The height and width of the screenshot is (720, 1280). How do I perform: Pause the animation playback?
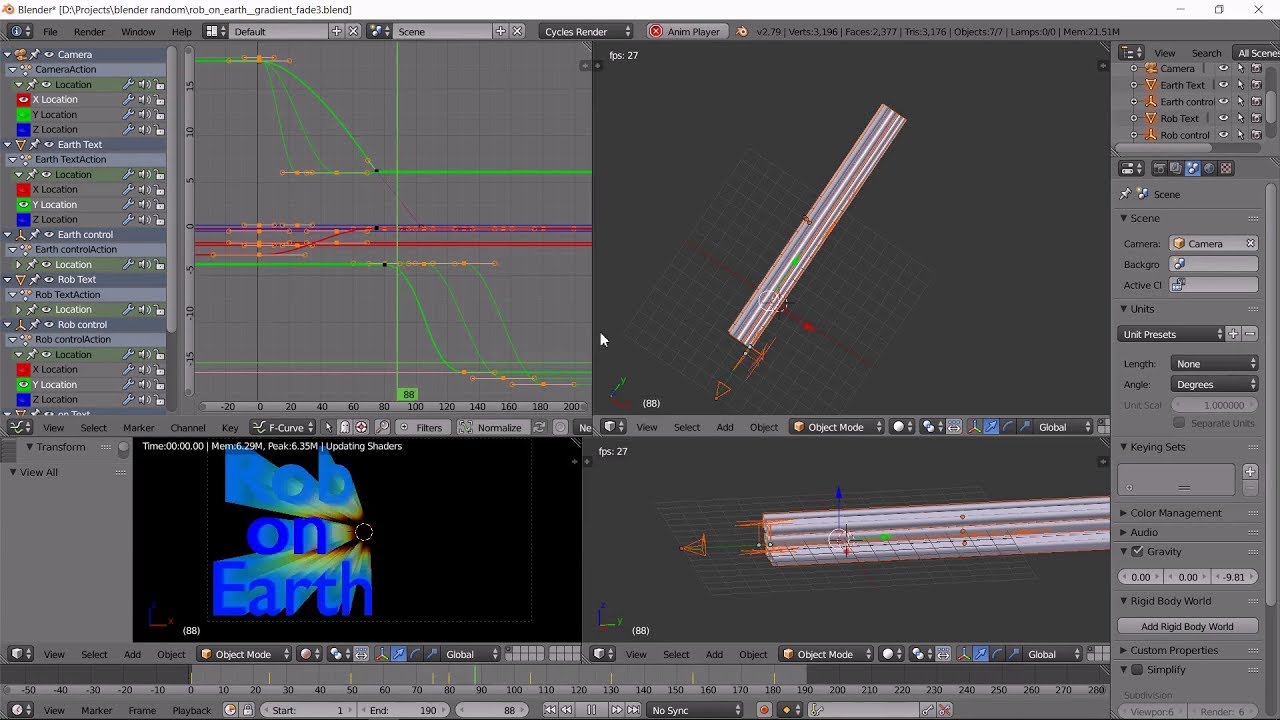tap(592, 710)
